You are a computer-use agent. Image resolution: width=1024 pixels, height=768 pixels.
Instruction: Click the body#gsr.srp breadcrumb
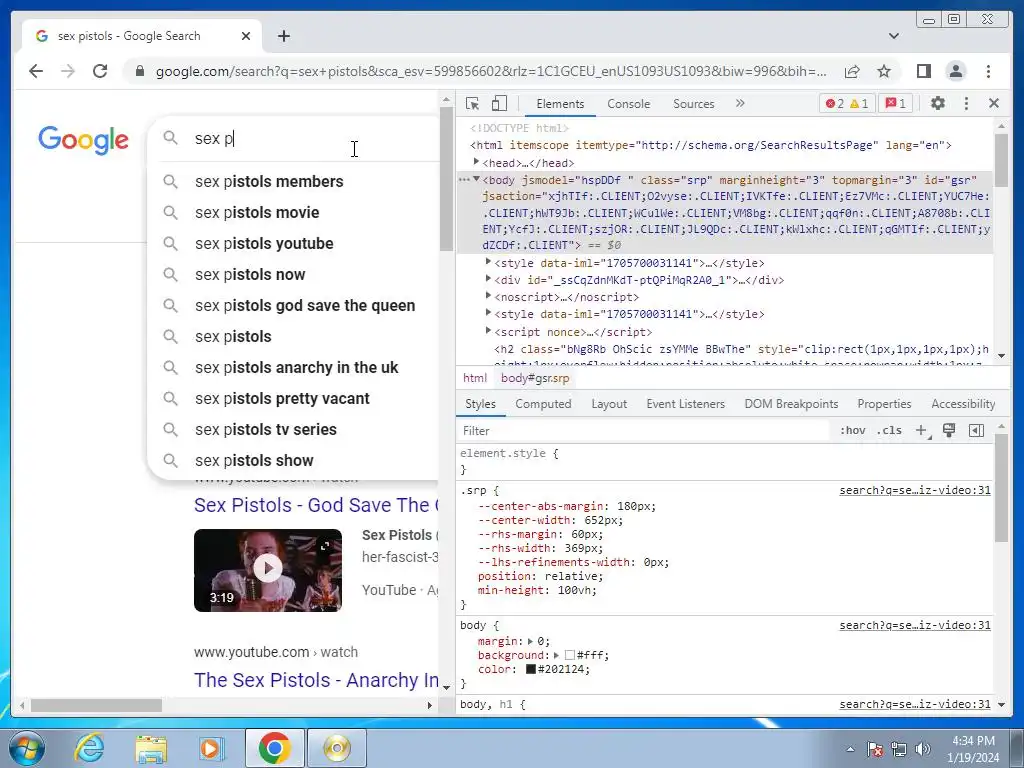(535, 378)
